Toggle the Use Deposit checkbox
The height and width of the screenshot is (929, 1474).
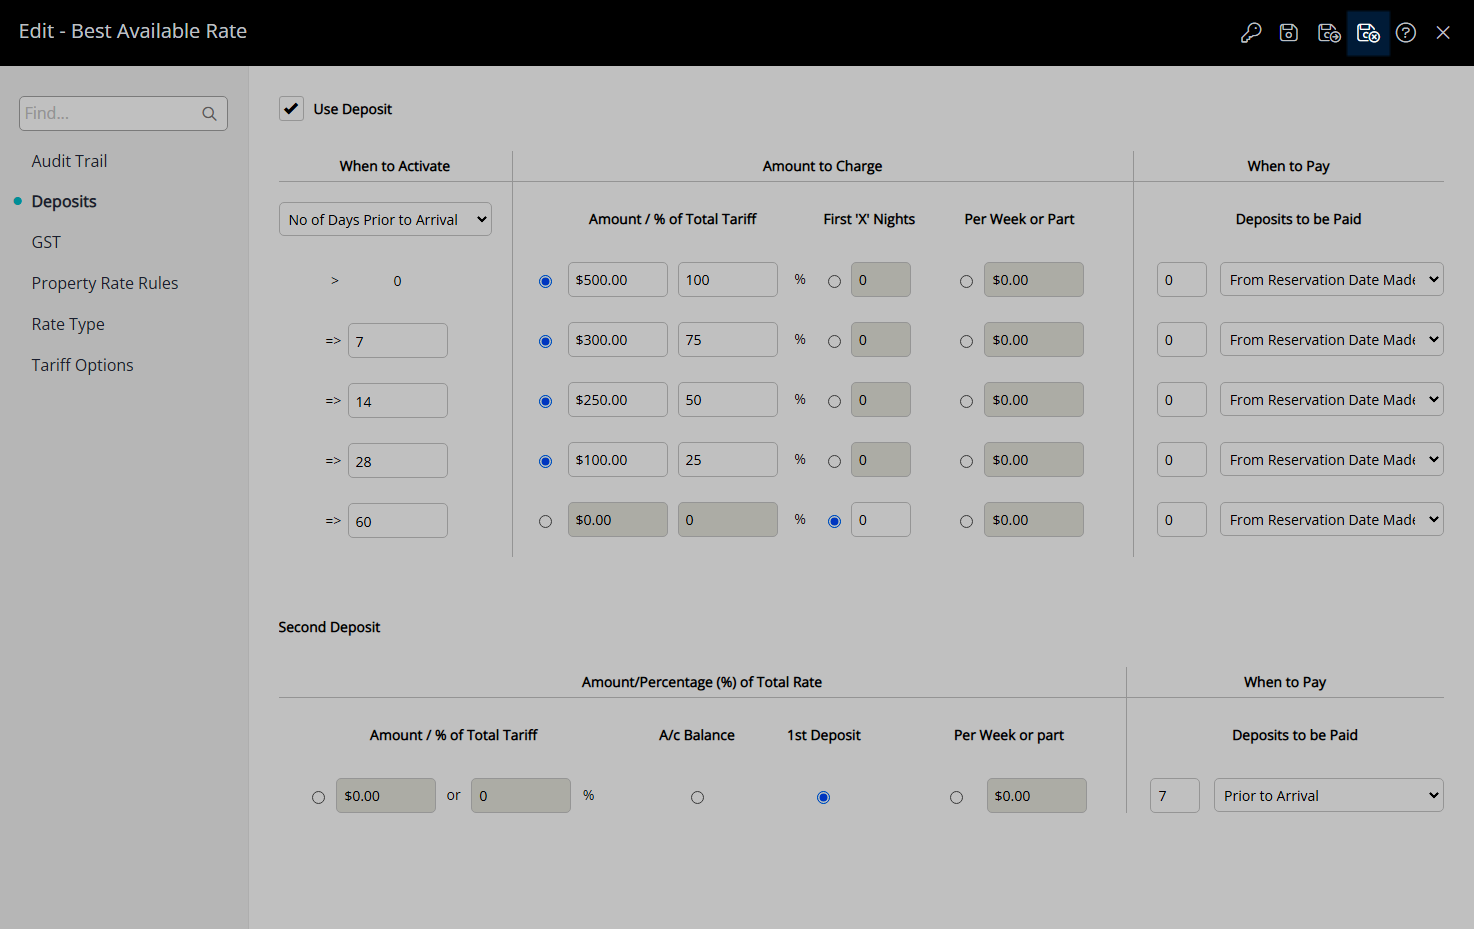click(x=291, y=108)
